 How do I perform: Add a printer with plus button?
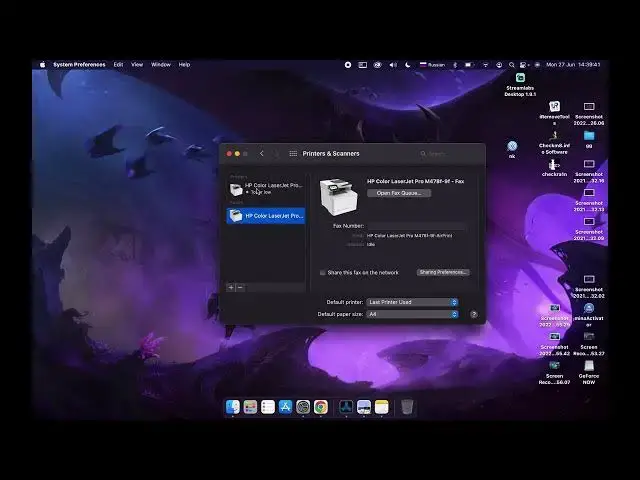(x=231, y=287)
